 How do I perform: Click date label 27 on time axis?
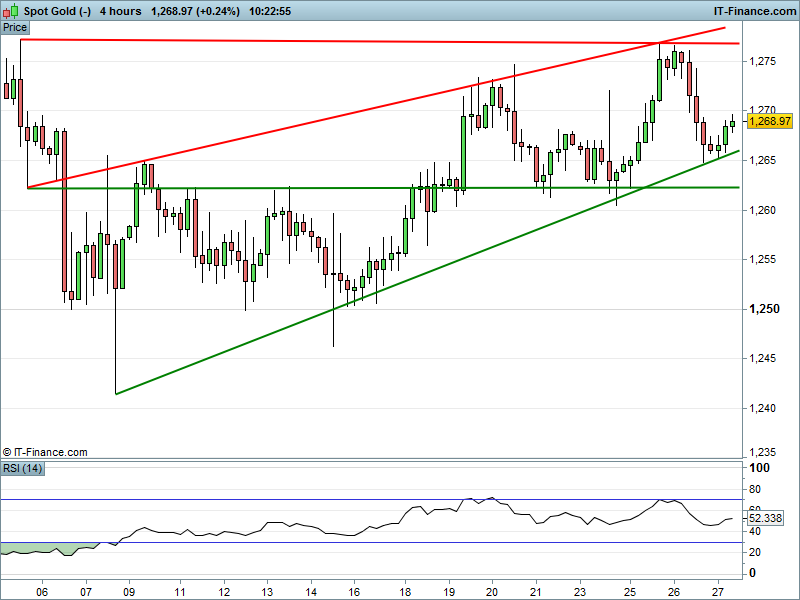click(718, 592)
